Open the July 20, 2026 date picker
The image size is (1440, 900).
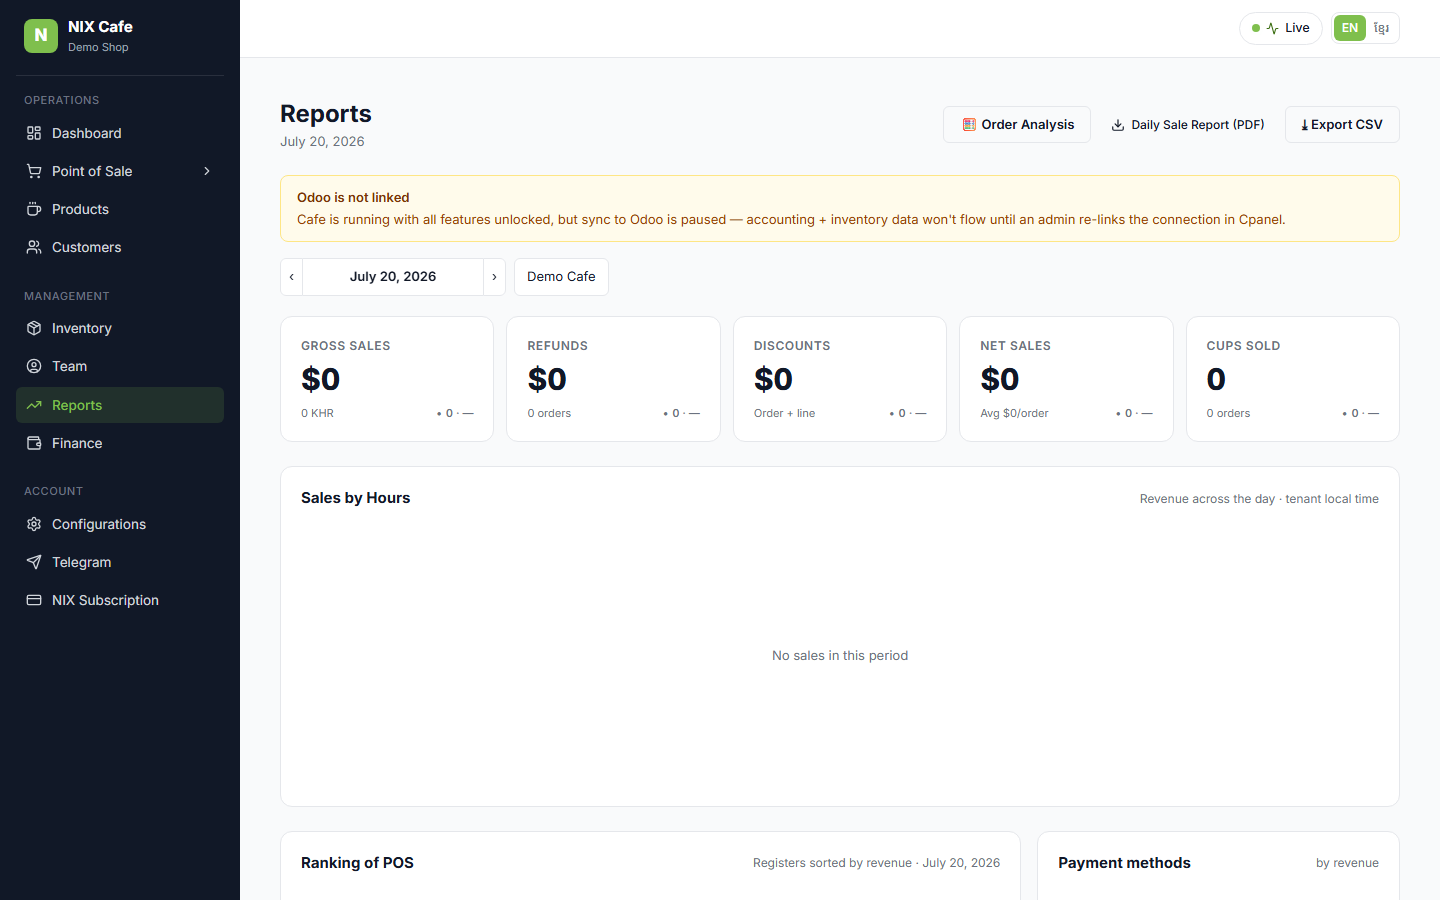[393, 277]
